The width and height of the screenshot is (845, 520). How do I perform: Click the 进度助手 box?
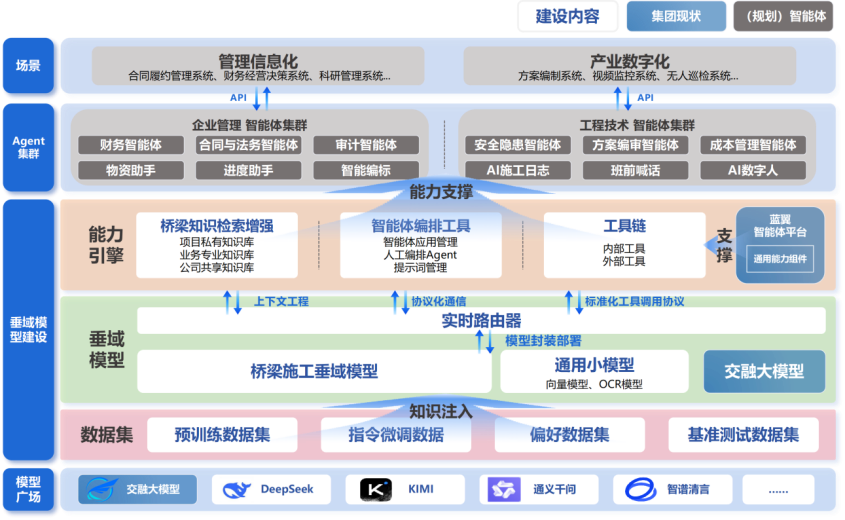pyautogui.click(x=248, y=170)
